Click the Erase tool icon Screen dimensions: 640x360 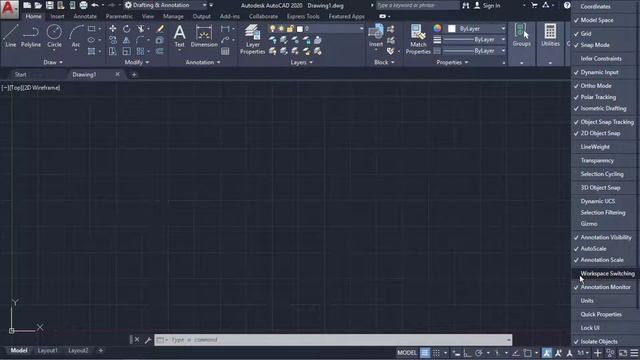[160, 29]
